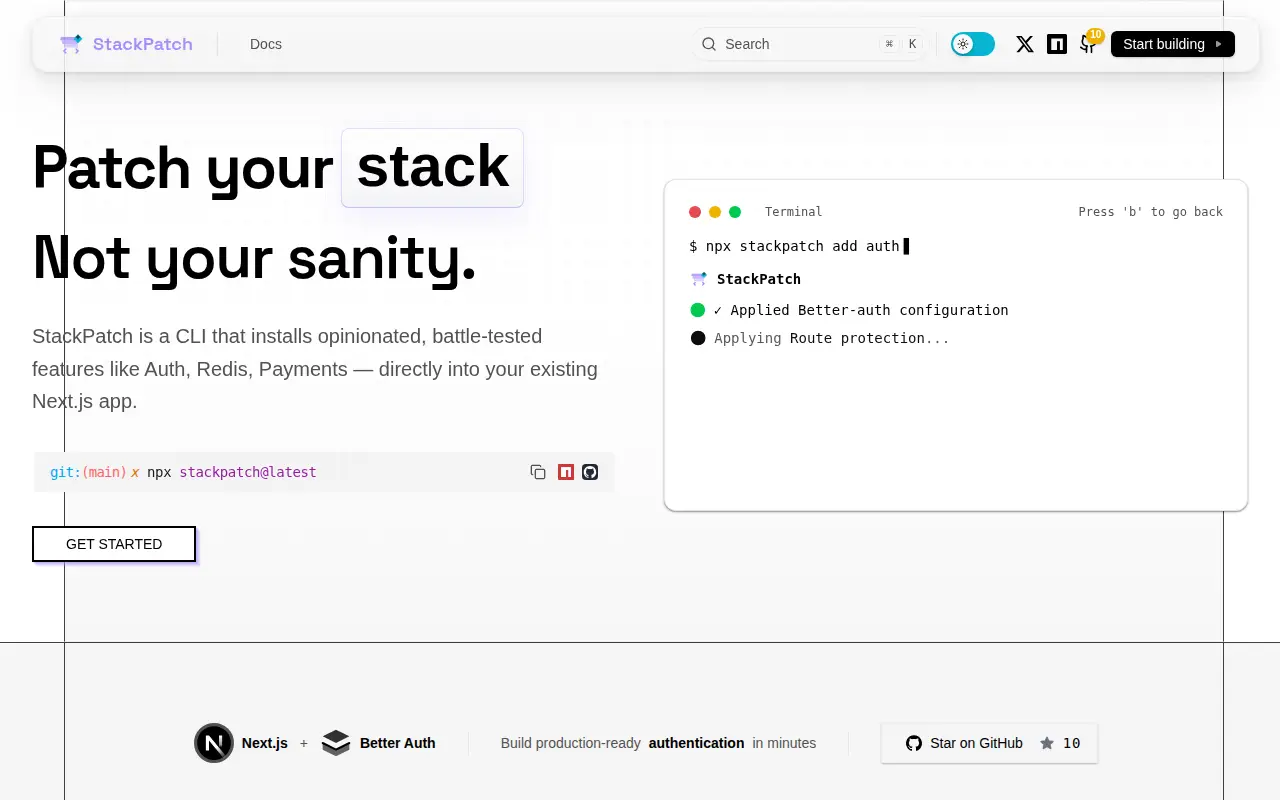This screenshot has height=800, width=1280.
Task: Click the black dot beside Applying Route protection
Action: click(698, 338)
